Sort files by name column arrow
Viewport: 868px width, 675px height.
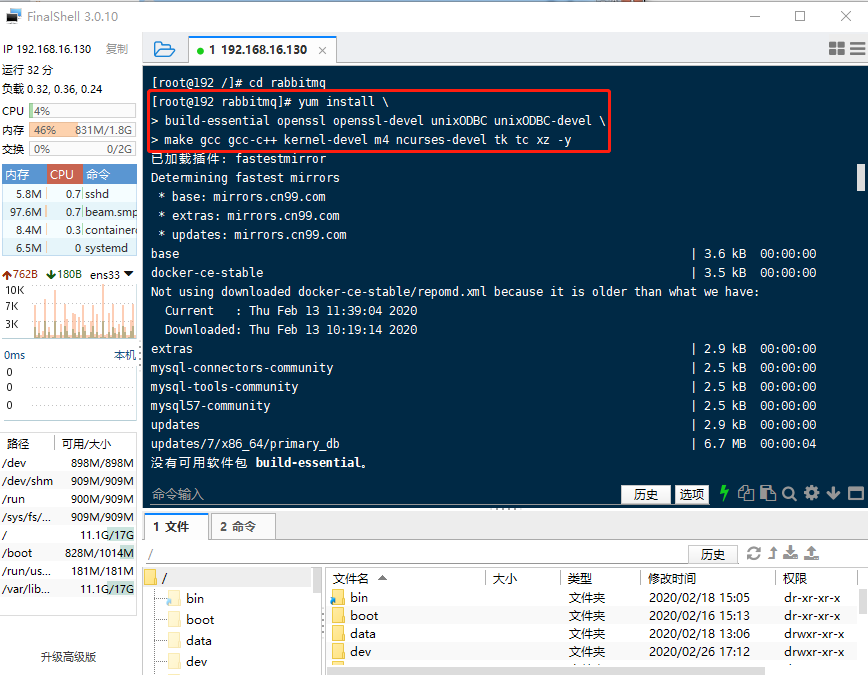point(382,578)
